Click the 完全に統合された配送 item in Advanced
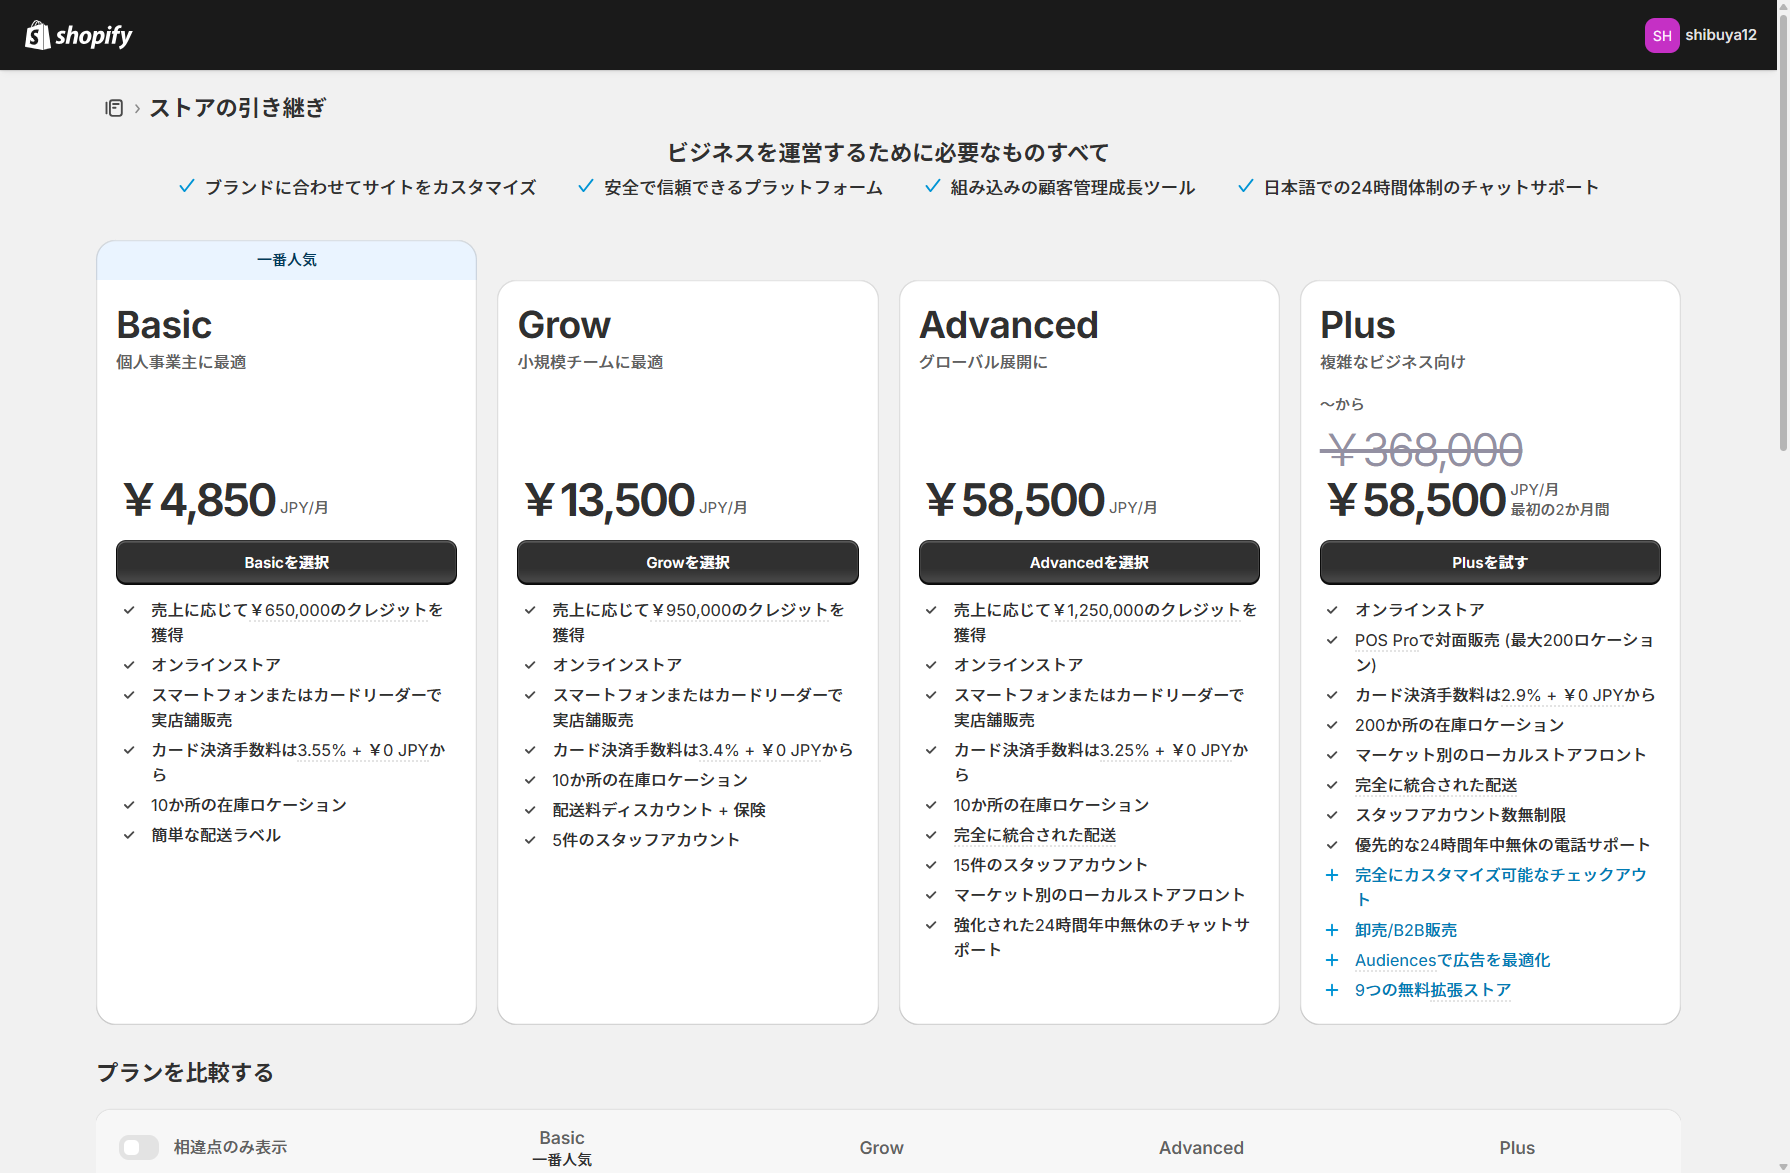The image size is (1790, 1173). [x=1034, y=836]
